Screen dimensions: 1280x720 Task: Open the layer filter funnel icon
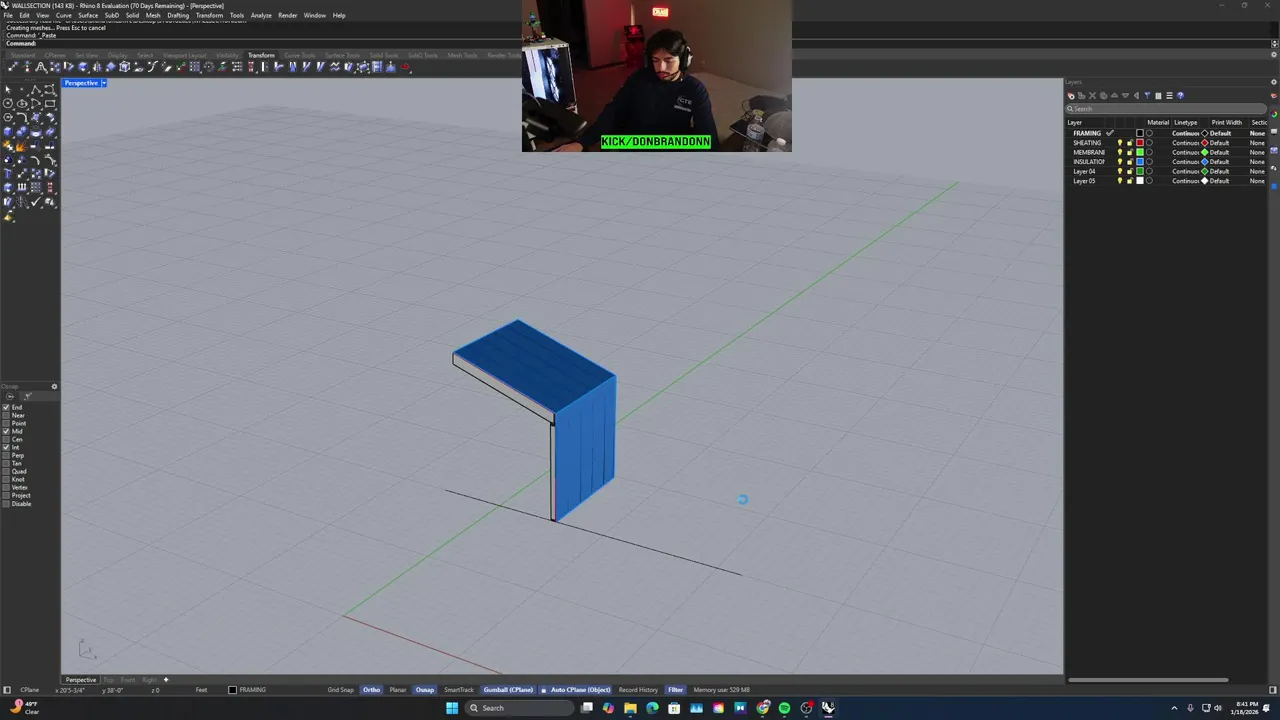click(1147, 96)
